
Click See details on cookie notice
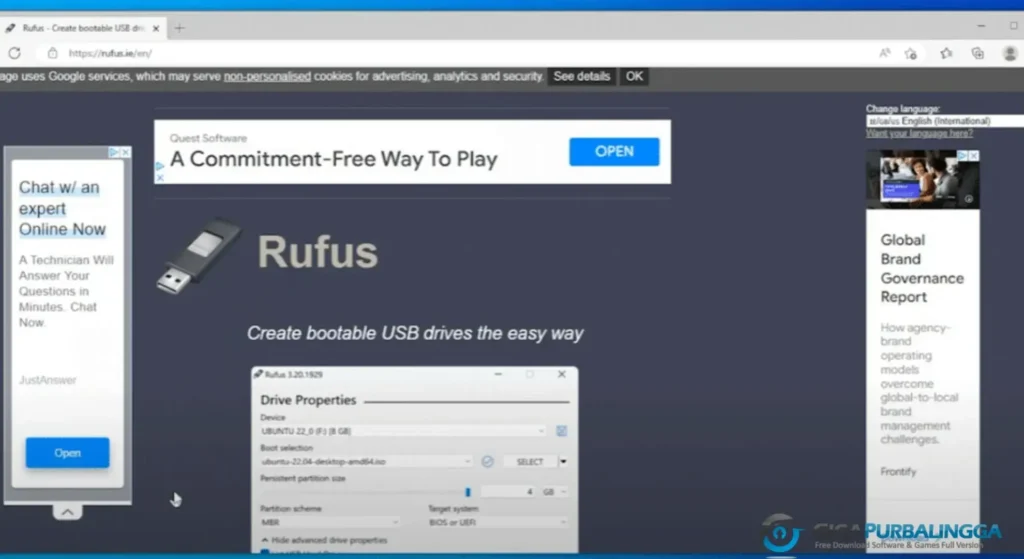point(581,76)
